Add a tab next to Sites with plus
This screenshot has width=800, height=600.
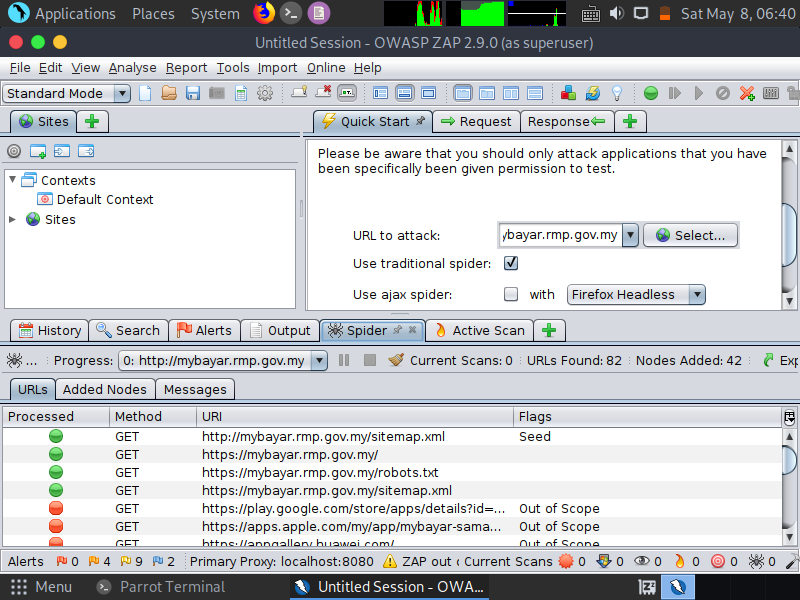[92, 121]
